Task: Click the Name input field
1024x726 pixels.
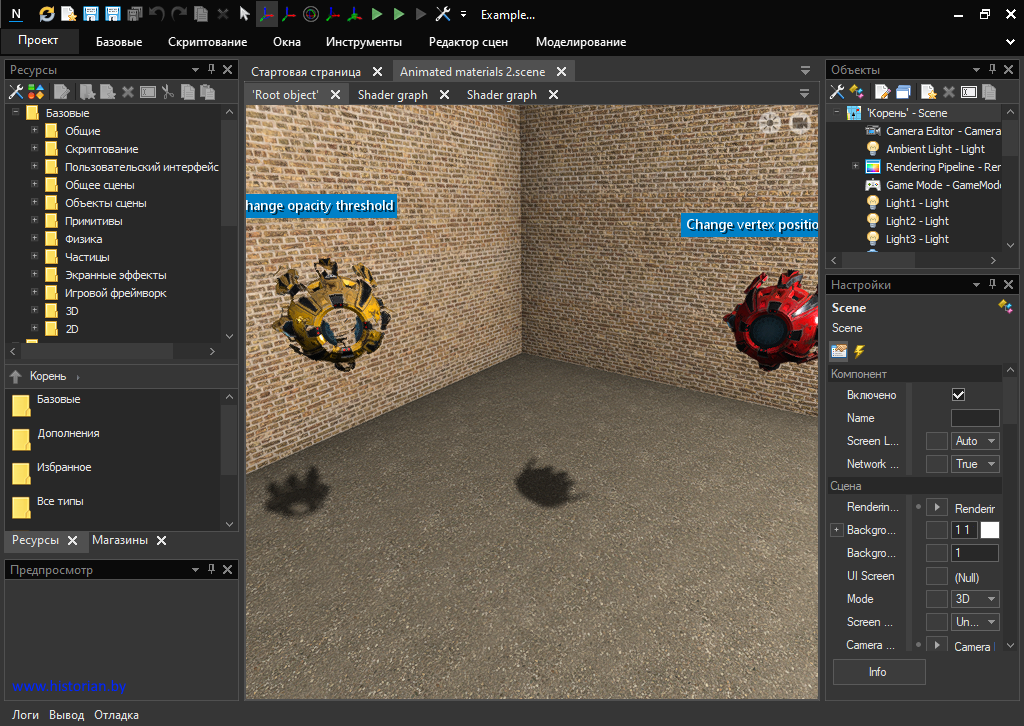Action: 974,418
